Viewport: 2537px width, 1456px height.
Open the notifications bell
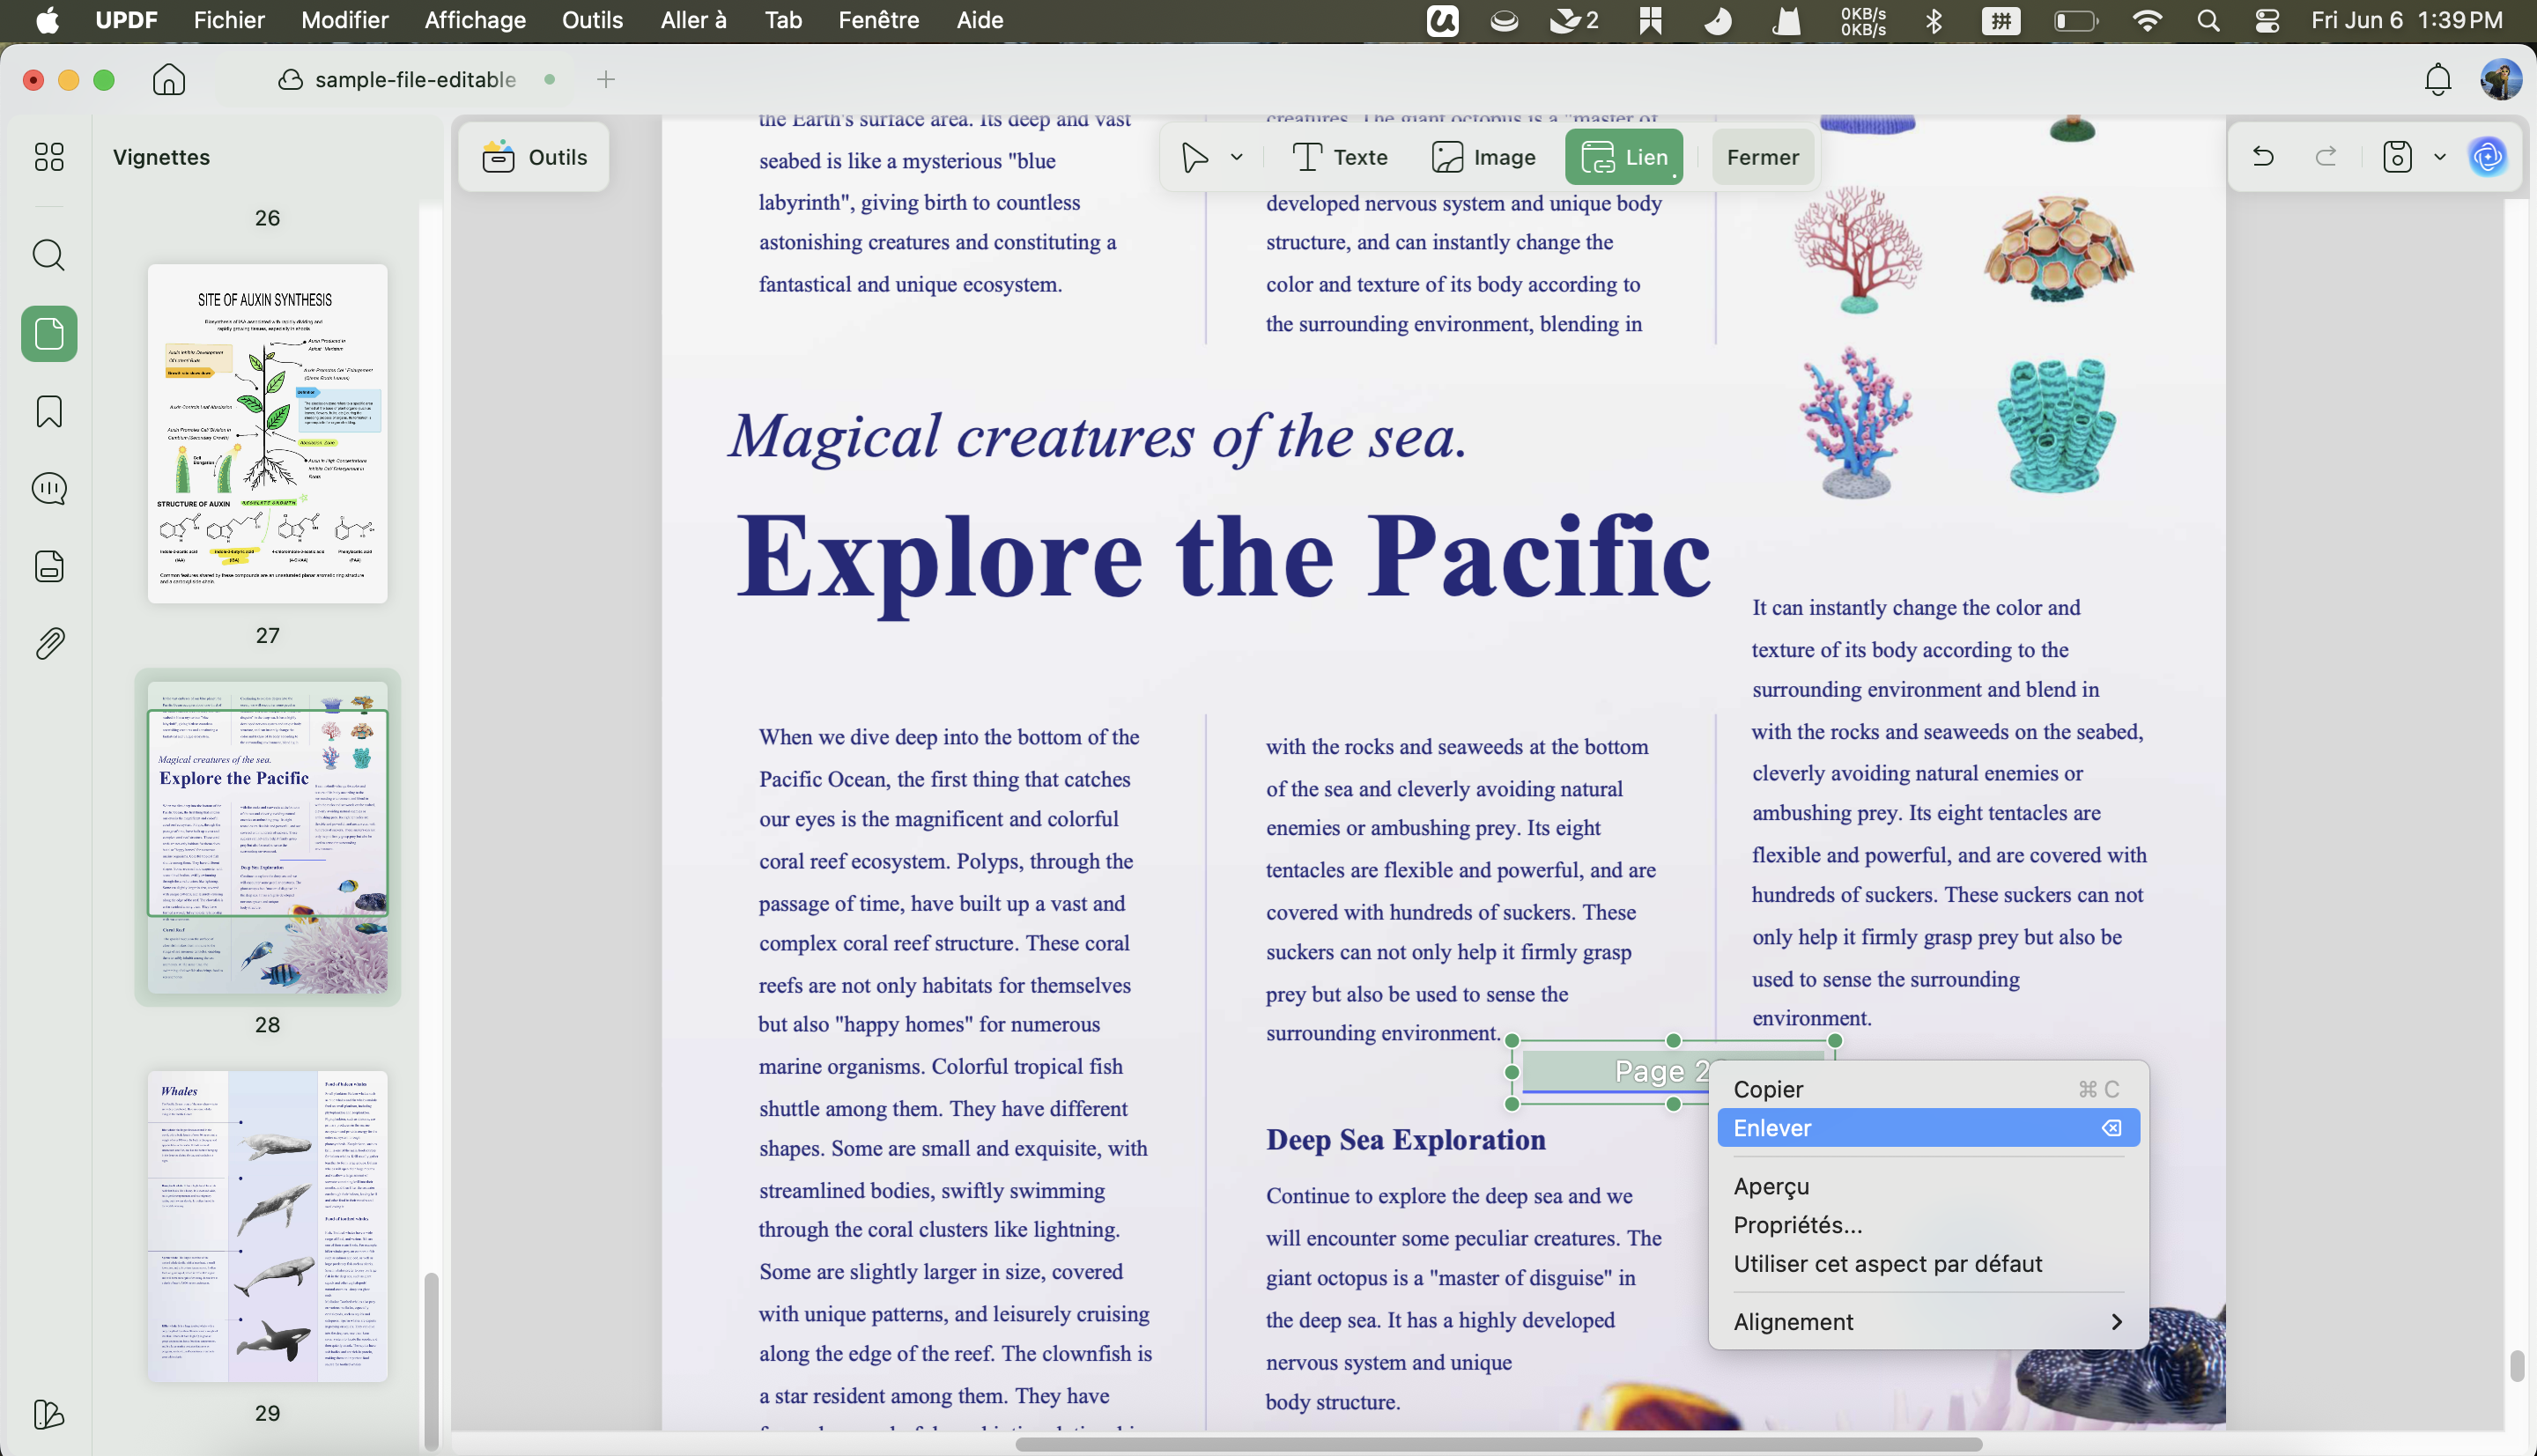pyautogui.click(x=2438, y=80)
